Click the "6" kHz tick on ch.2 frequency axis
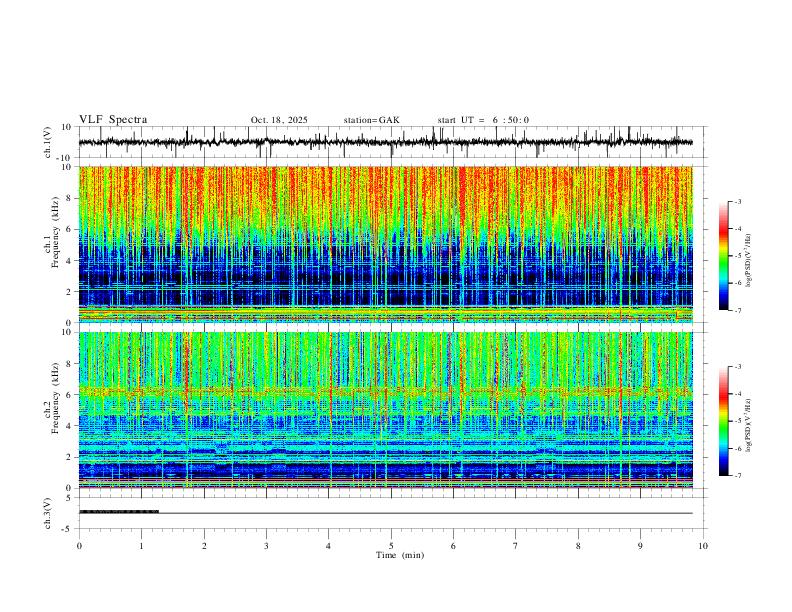792x612 pixels. tap(70, 395)
